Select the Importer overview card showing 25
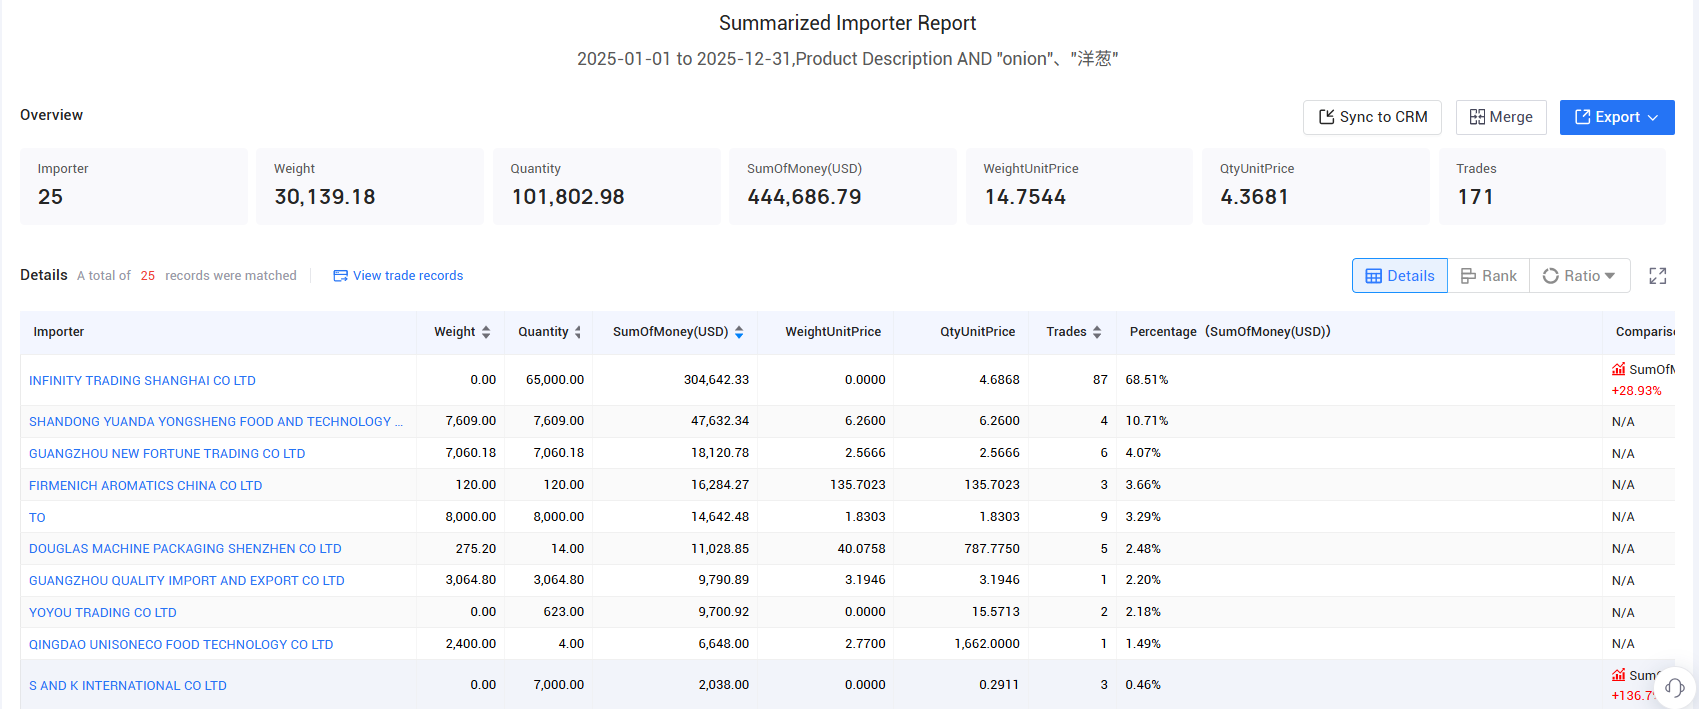This screenshot has height=709, width=1699. [134, 186]
